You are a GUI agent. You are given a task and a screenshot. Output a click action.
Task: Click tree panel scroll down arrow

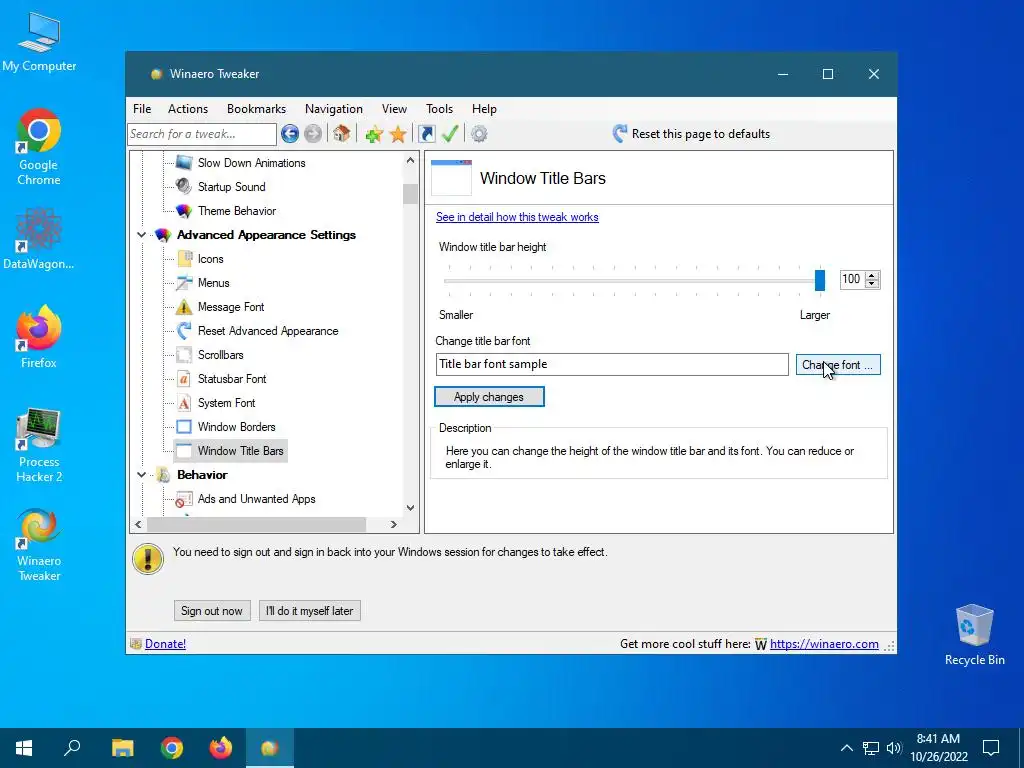410,507
